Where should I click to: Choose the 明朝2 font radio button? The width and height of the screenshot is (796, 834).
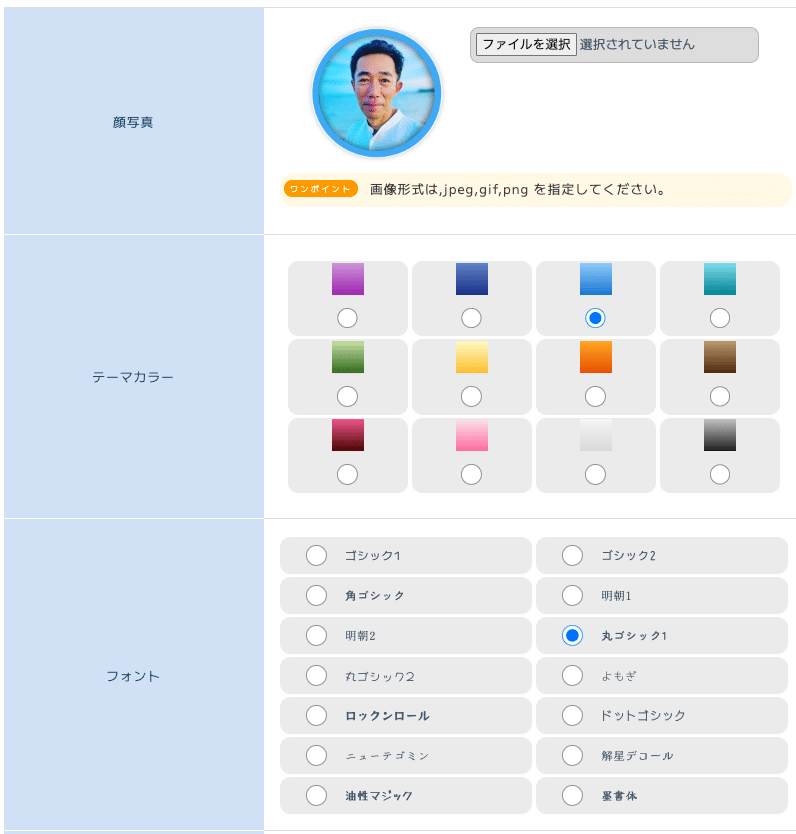316,635
